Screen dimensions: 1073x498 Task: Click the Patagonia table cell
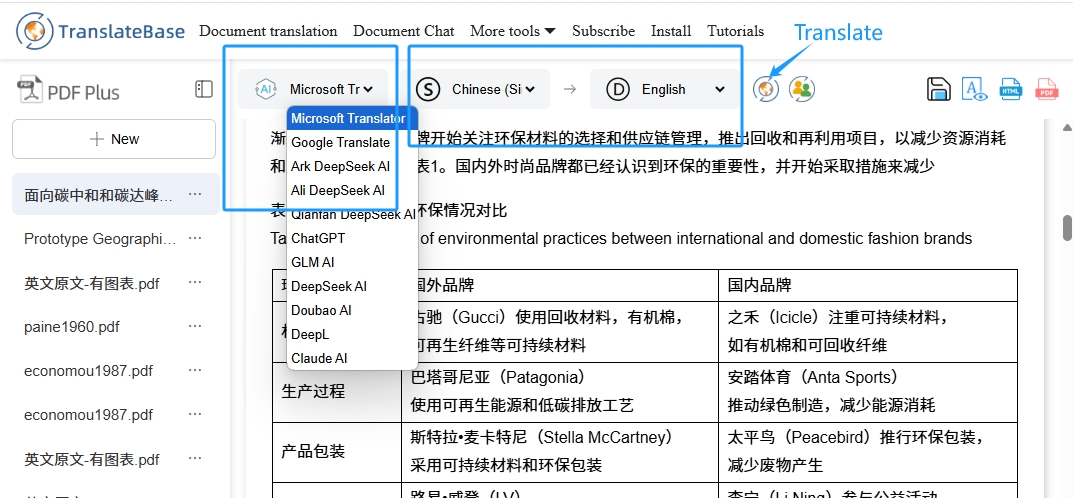point(560,392)
